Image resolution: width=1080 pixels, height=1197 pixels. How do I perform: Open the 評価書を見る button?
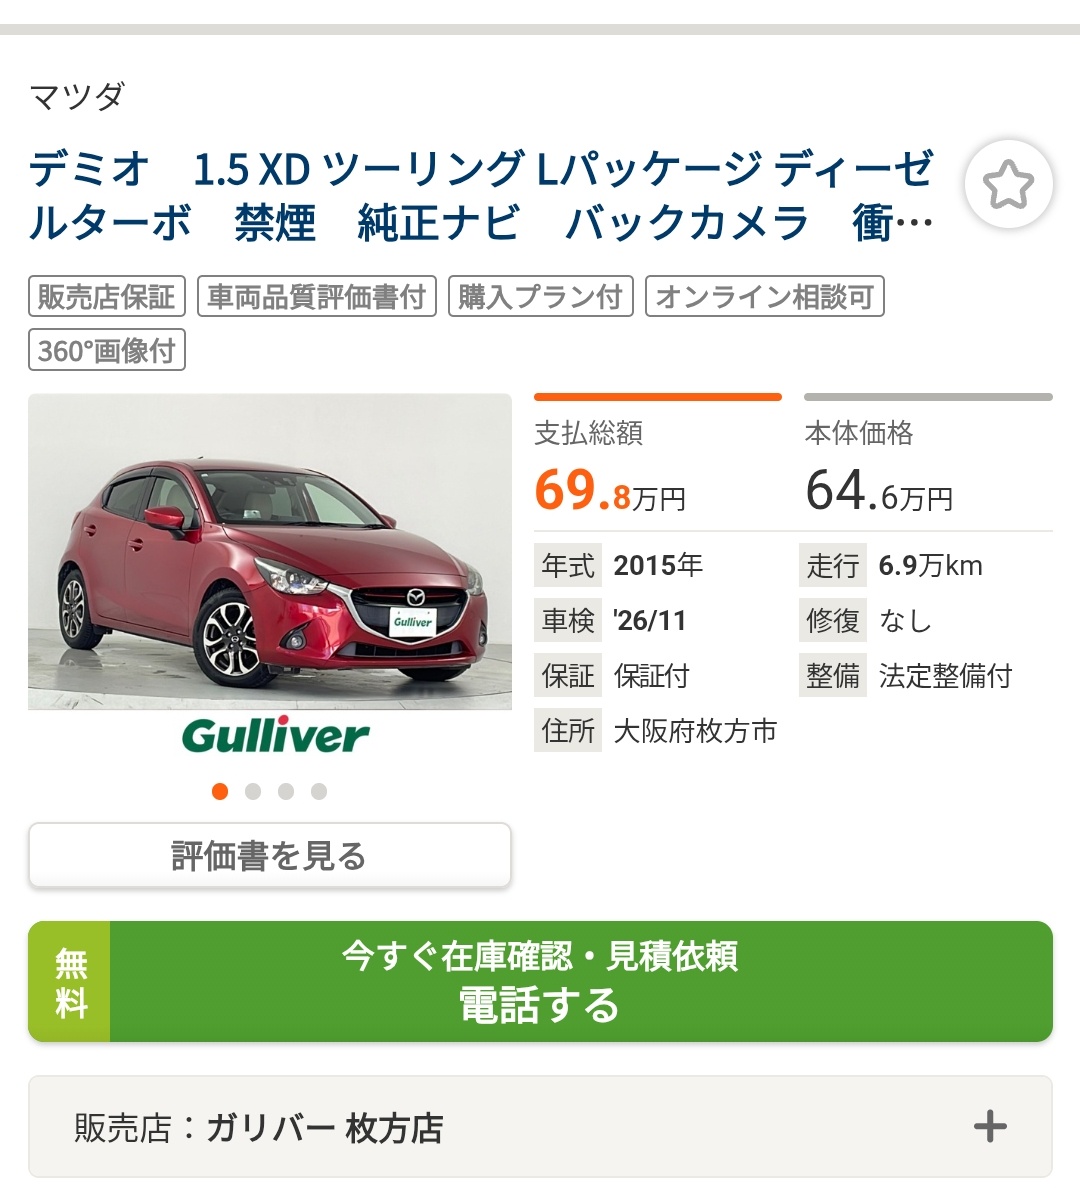(x=269, y=855)
